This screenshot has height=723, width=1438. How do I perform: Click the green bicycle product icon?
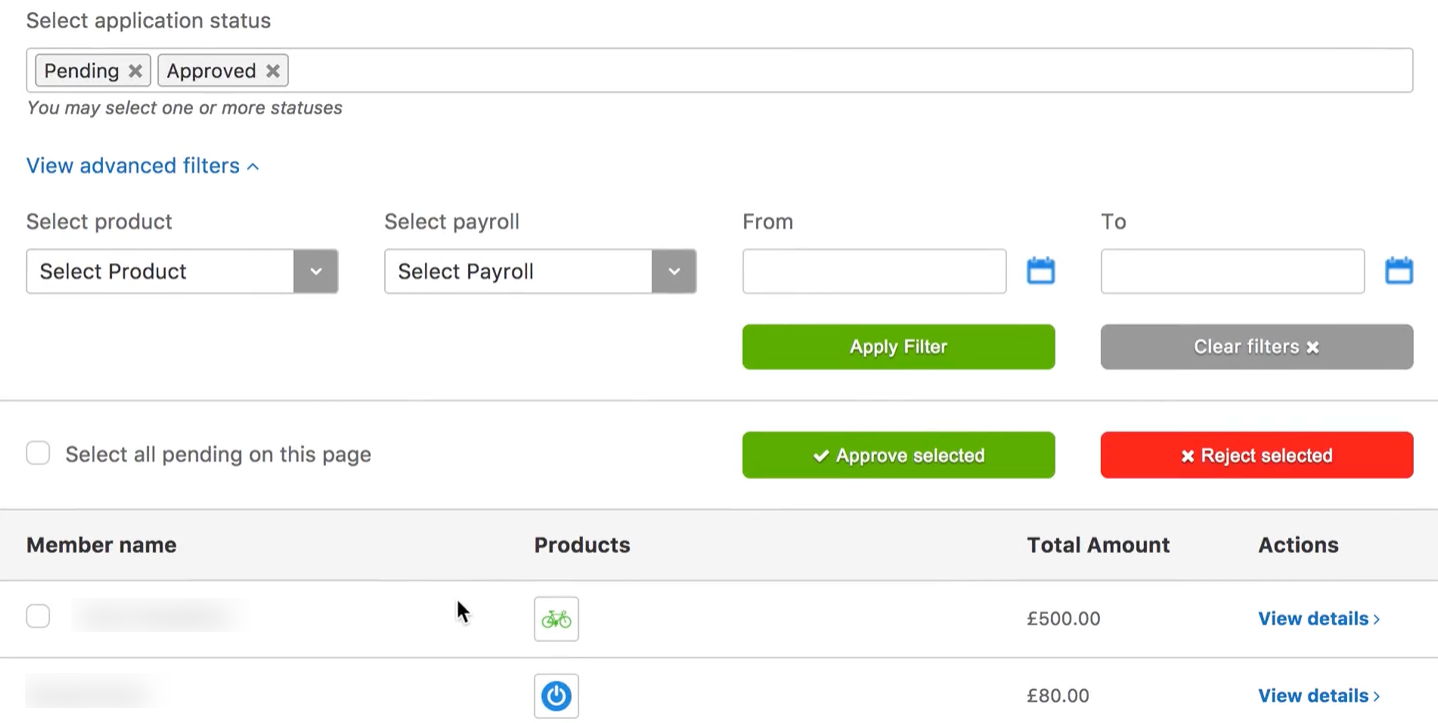click(x=556, y=619)
